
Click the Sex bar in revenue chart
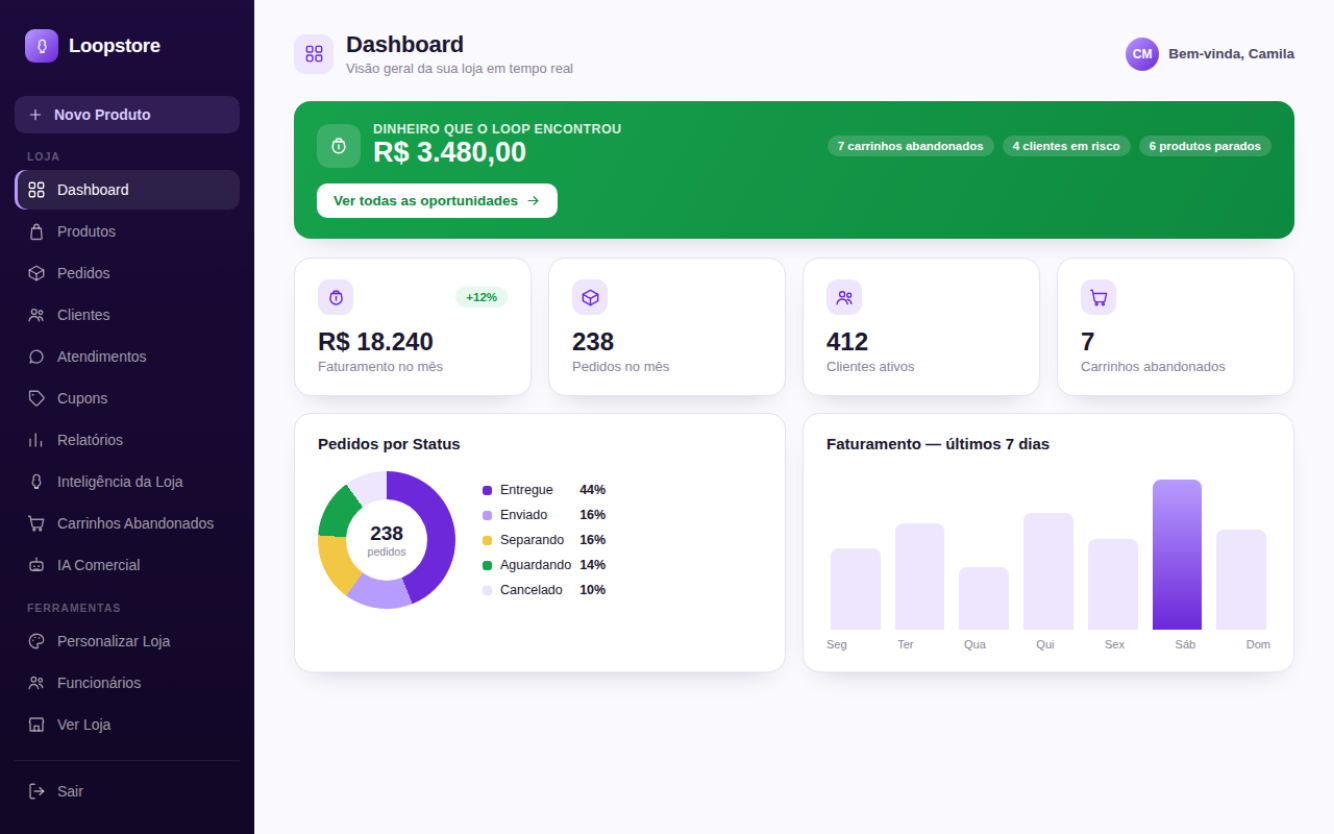coord(1113,585)
